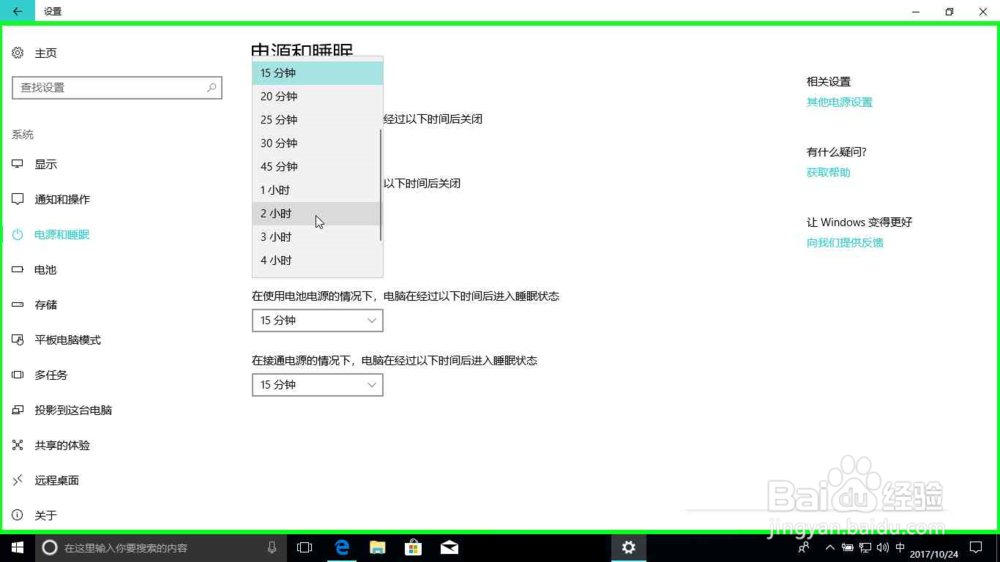Go back with the arrow button
The image size is (1000, 562).
[x=17, y=11]
